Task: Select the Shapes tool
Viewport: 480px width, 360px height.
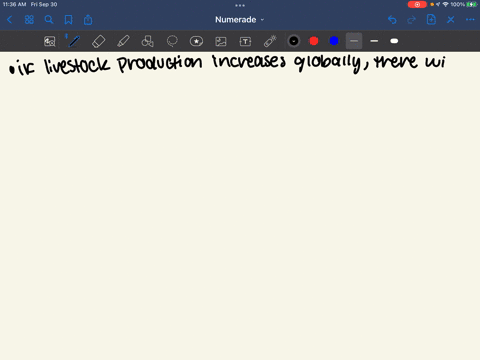Action: click(147, 41)
